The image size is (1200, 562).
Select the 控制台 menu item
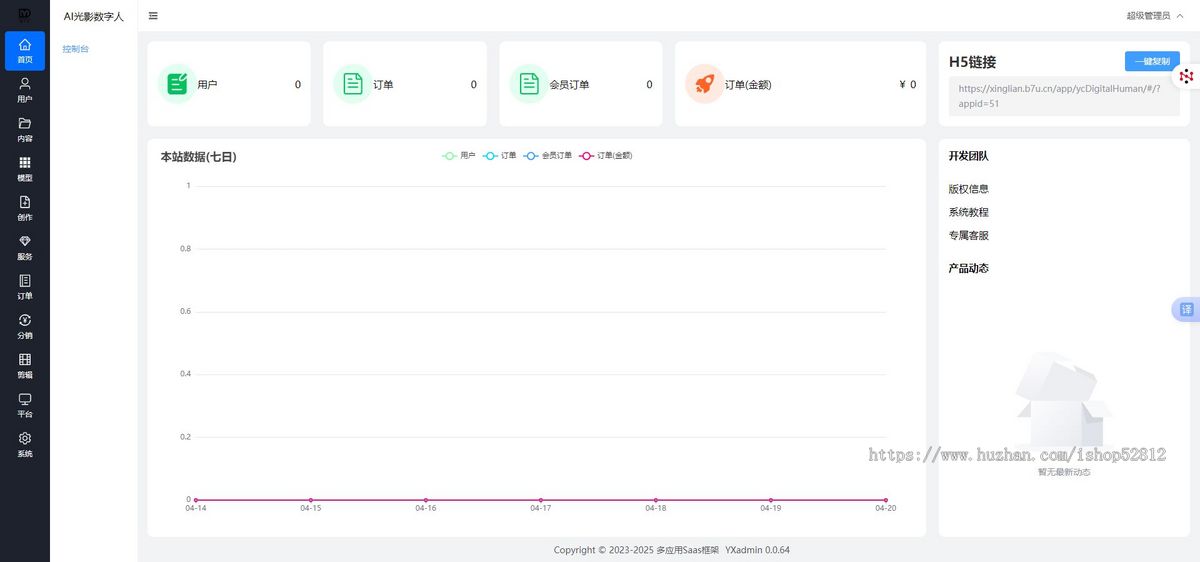[x=75, y=49]
